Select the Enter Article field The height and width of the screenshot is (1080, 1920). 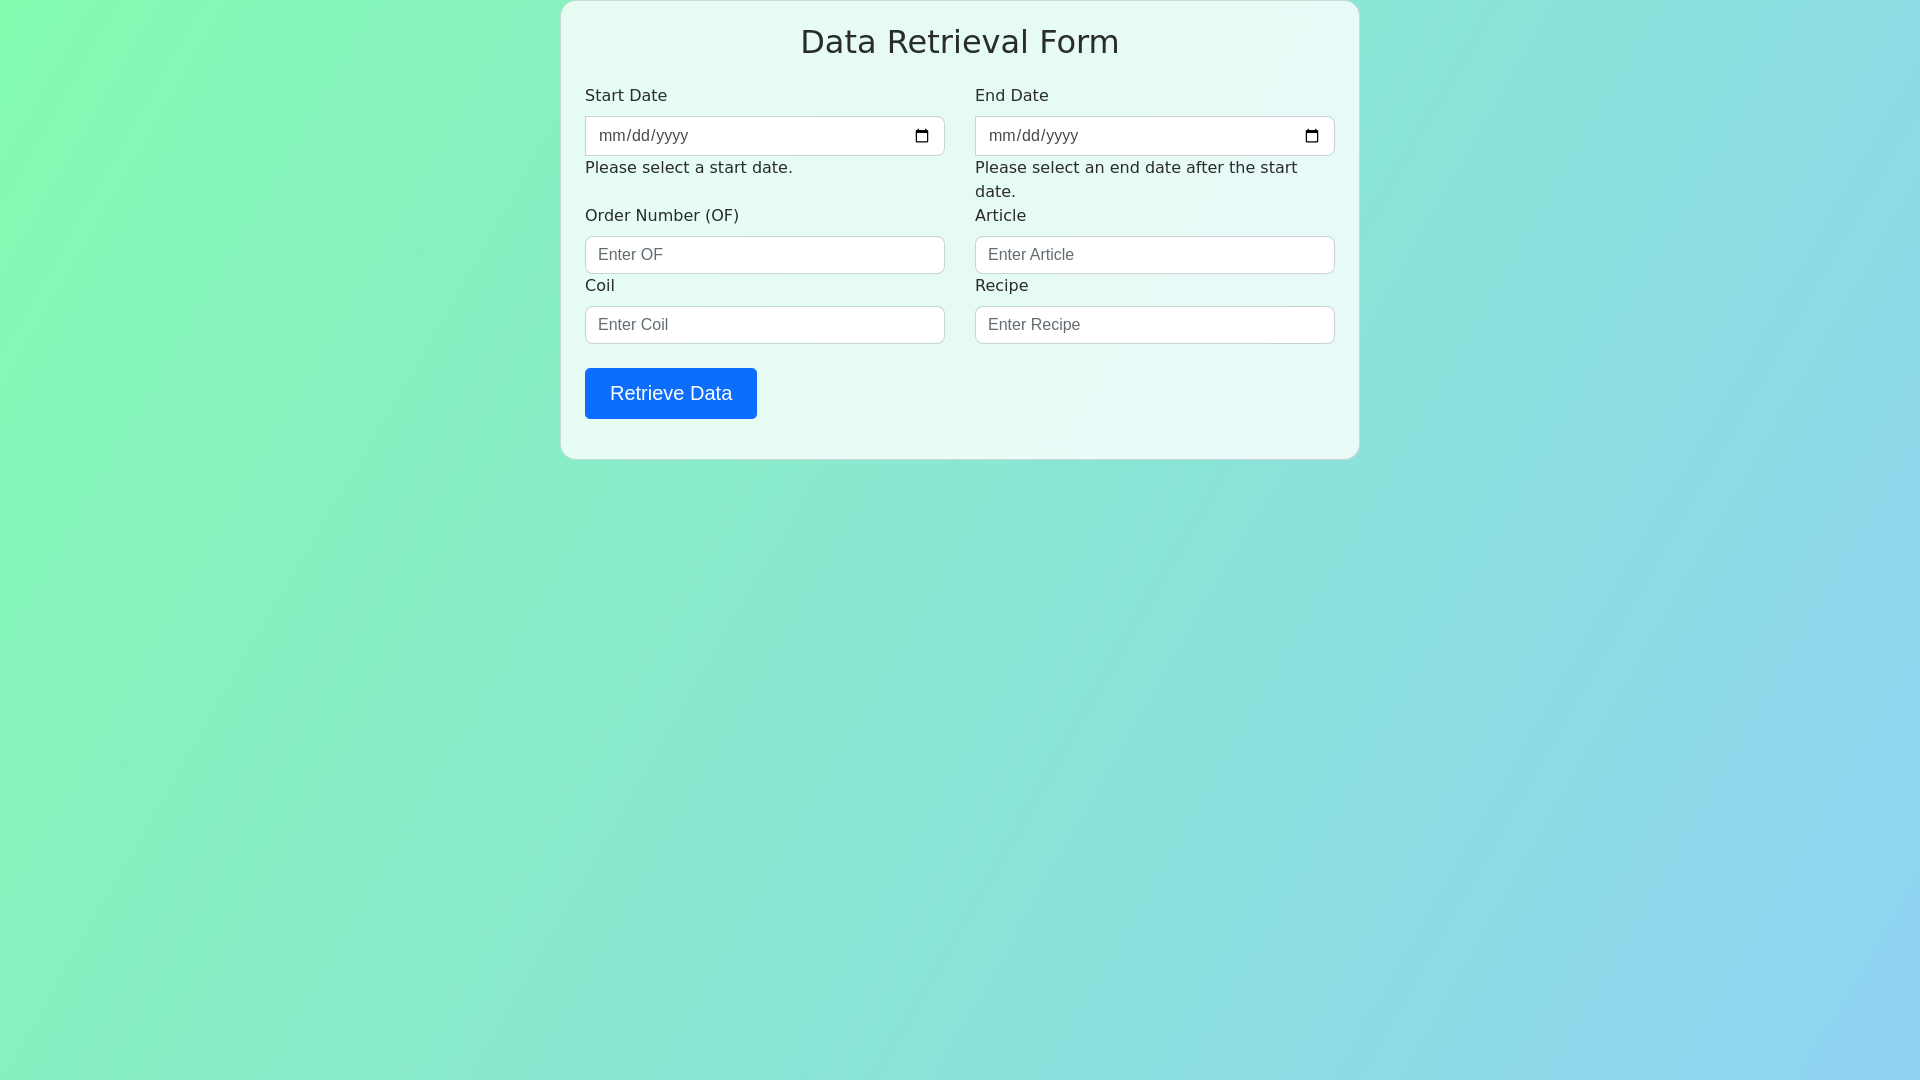(x=1154, y=255)
